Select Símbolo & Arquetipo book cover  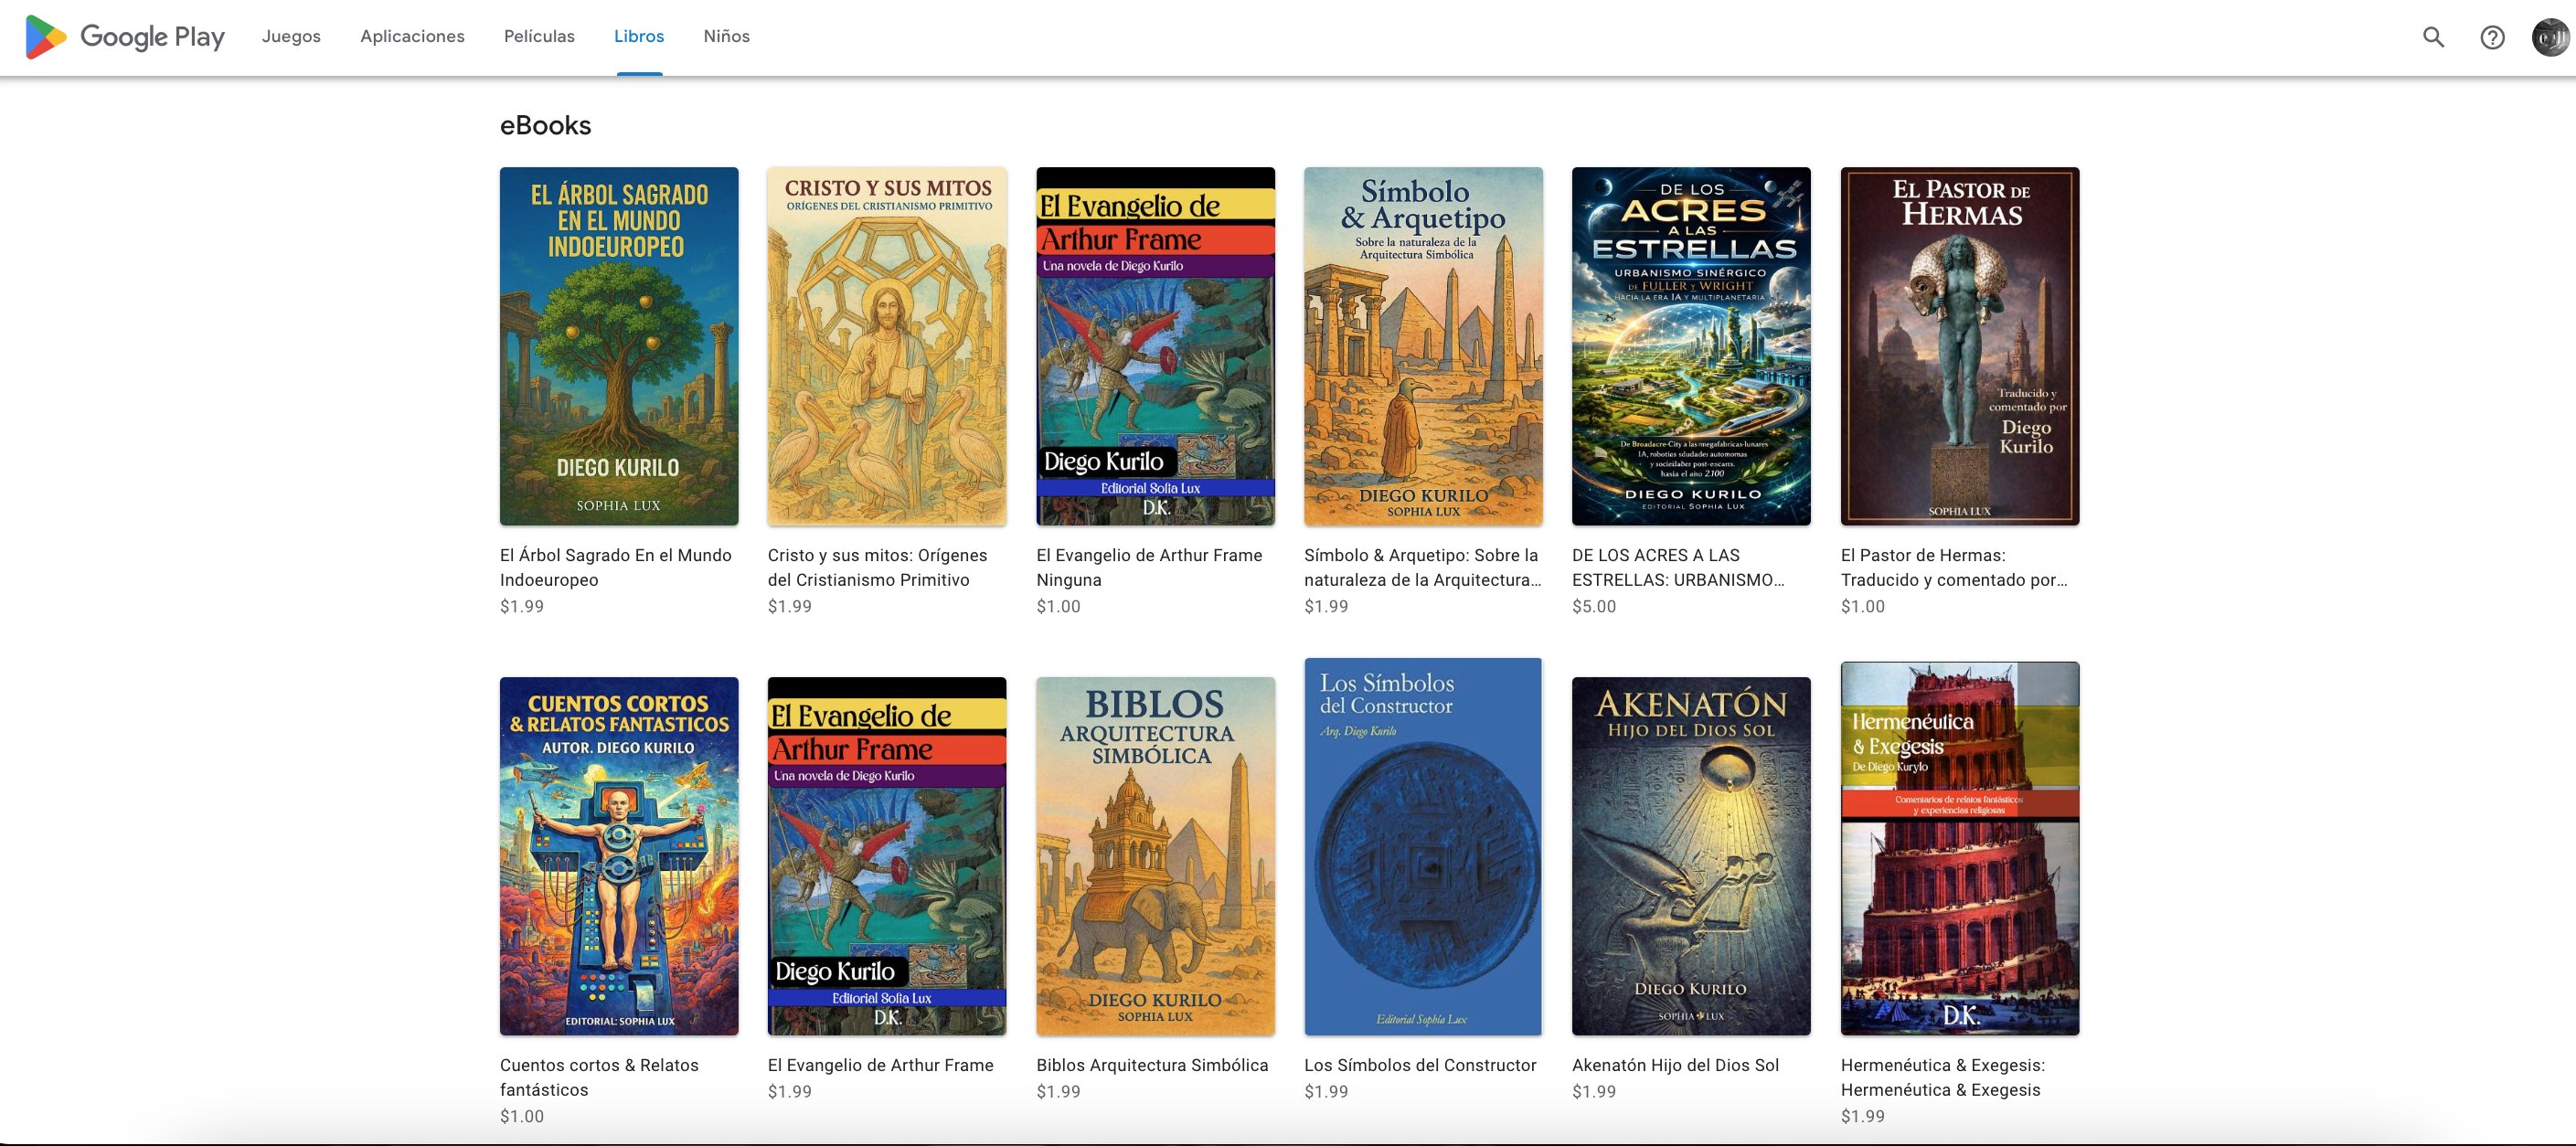point(1423,346)
